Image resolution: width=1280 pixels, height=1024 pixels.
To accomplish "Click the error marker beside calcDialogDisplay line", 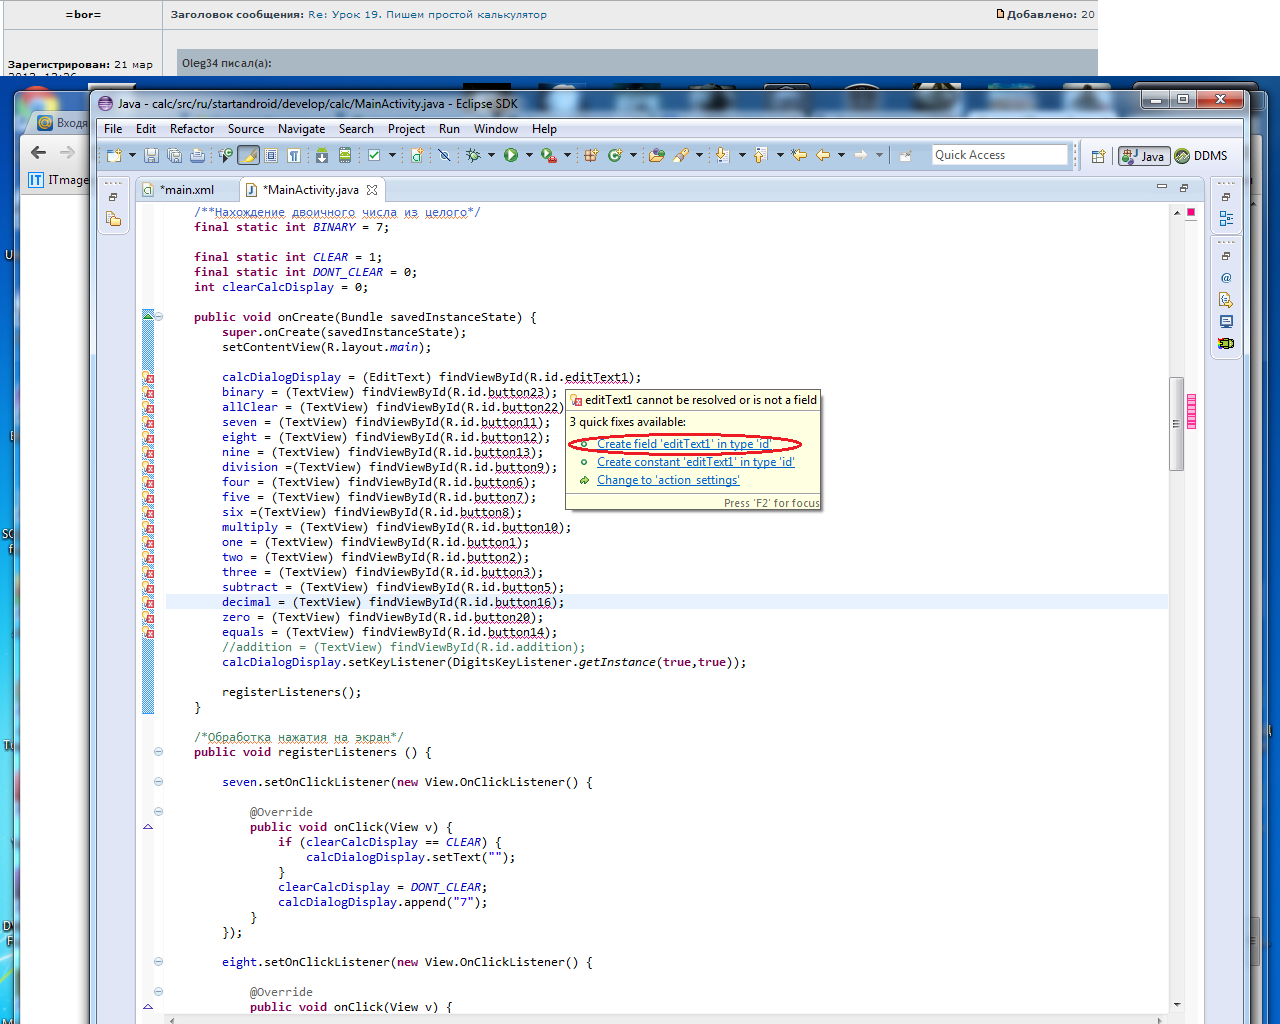I will [x=148, y=378].
